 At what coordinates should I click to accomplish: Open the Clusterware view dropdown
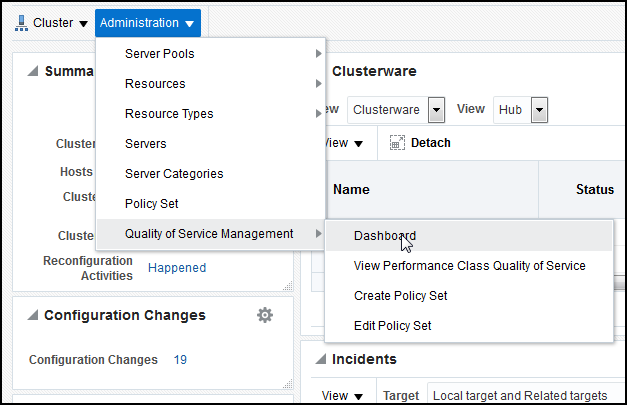pyautogui.click(x=436, y=109)
